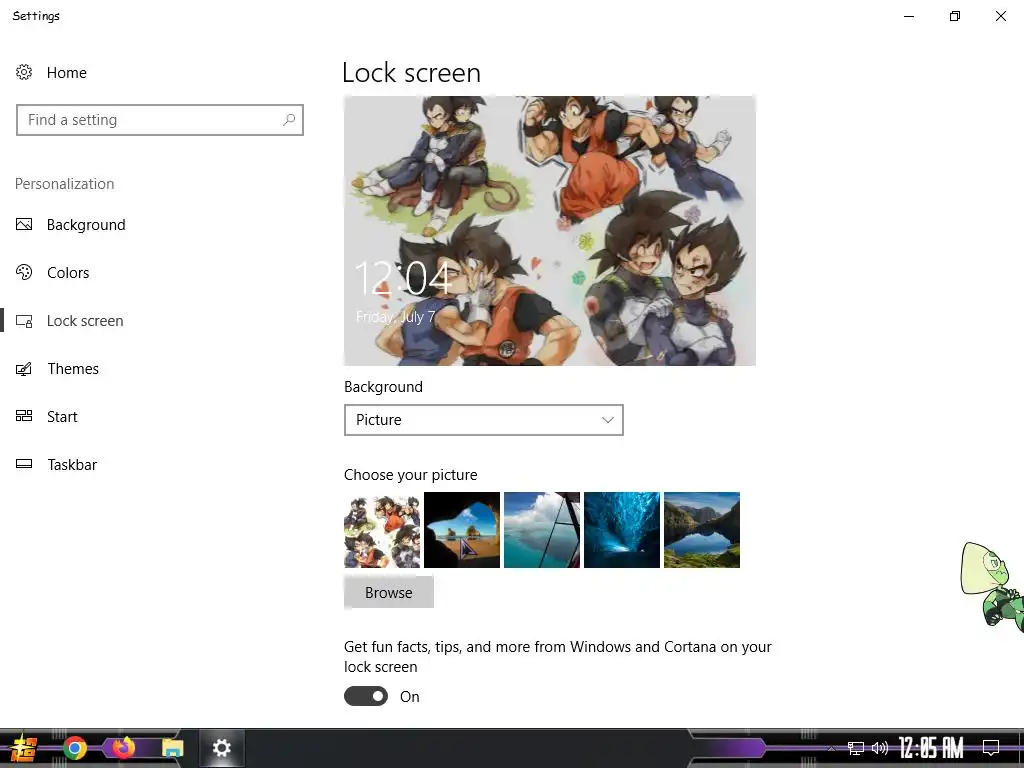1024x768 pixels.
Task: Click the Settings gear taskbar button
Action: [222, 748]
